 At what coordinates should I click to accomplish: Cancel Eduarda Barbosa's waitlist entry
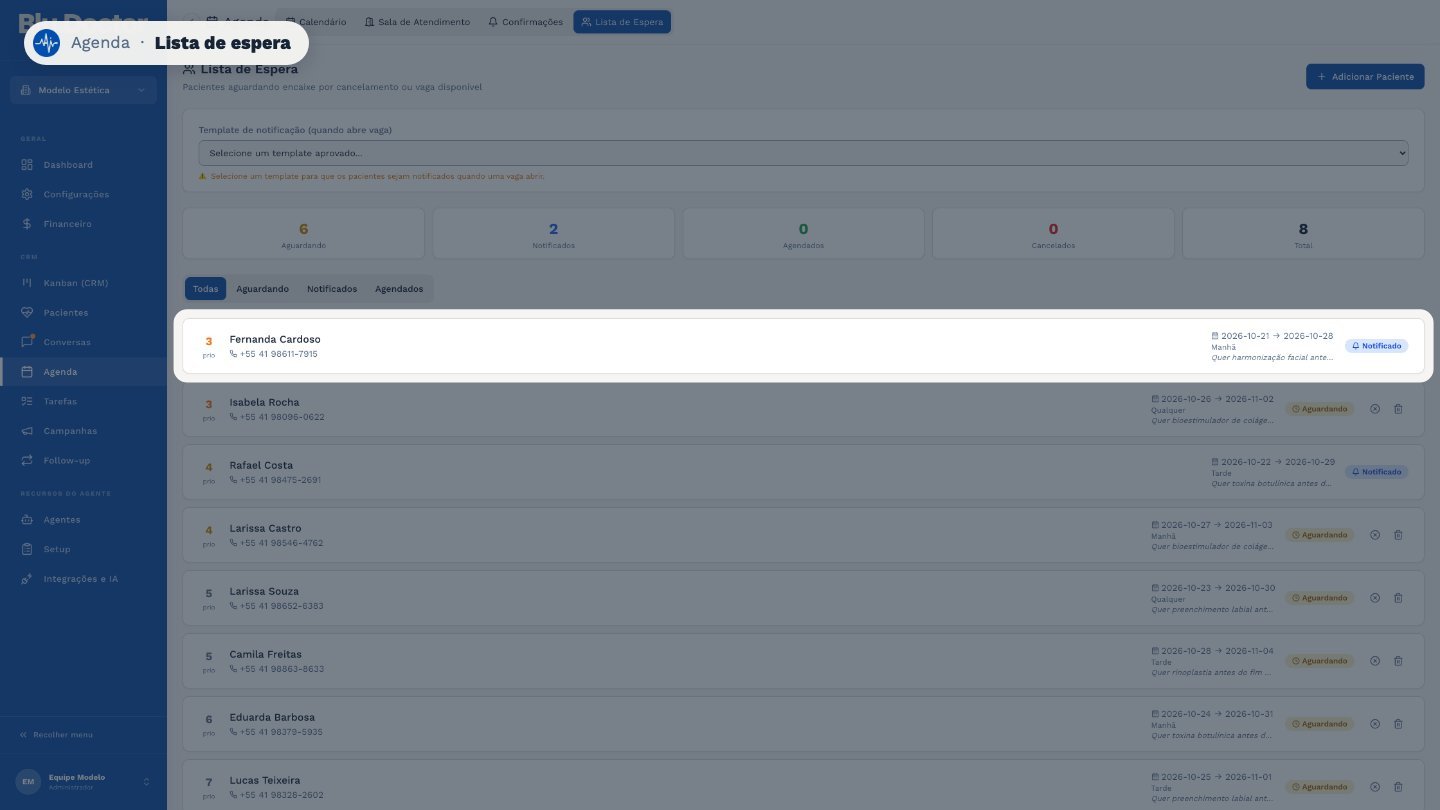pyautogui.click(x=1374, y=724)
